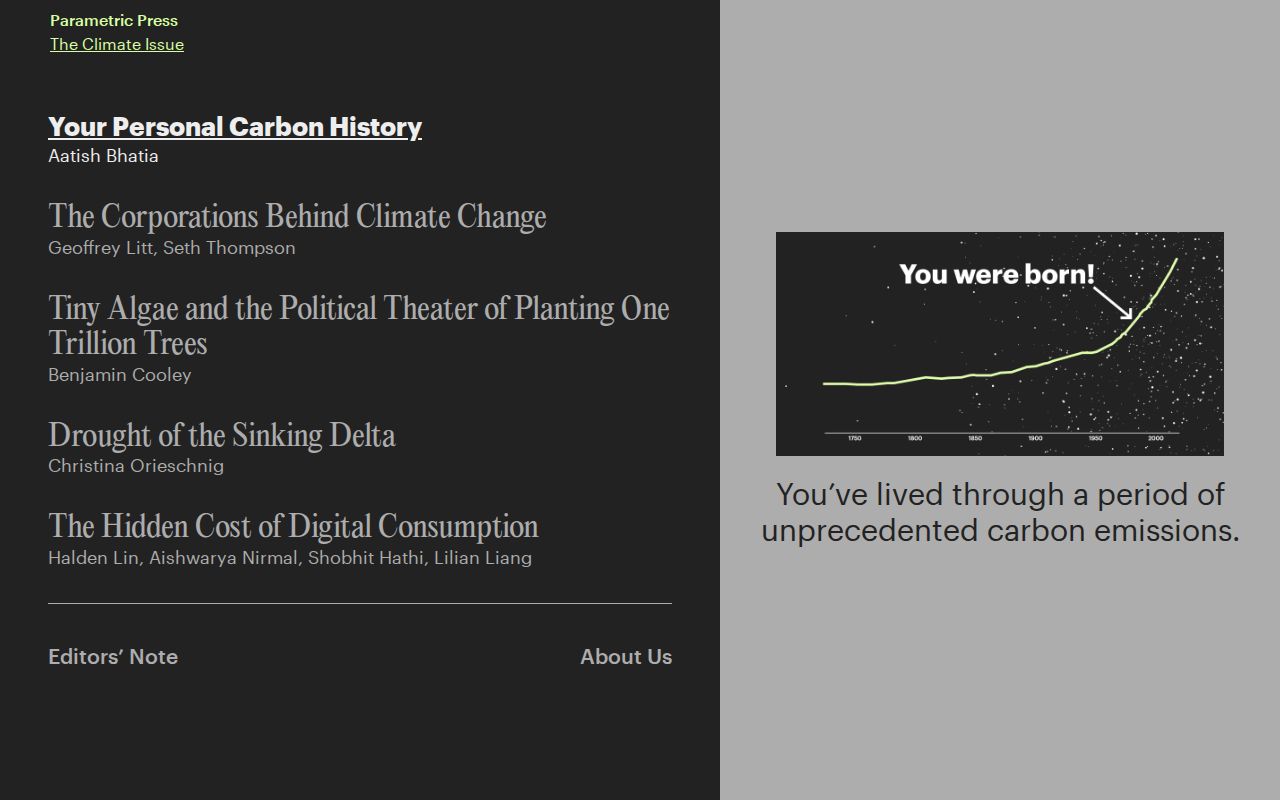Click the Parametric Press header link
Image resolution: width=1280 pixels, height=800 pixels.
(114, 20)
